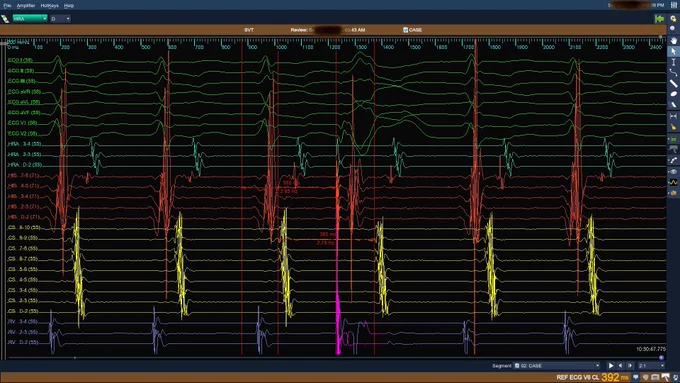This screenshot has height=383, width=680.
Task: Open the Segment 02 CASE dropdown
Action: (x=557, y=366)
